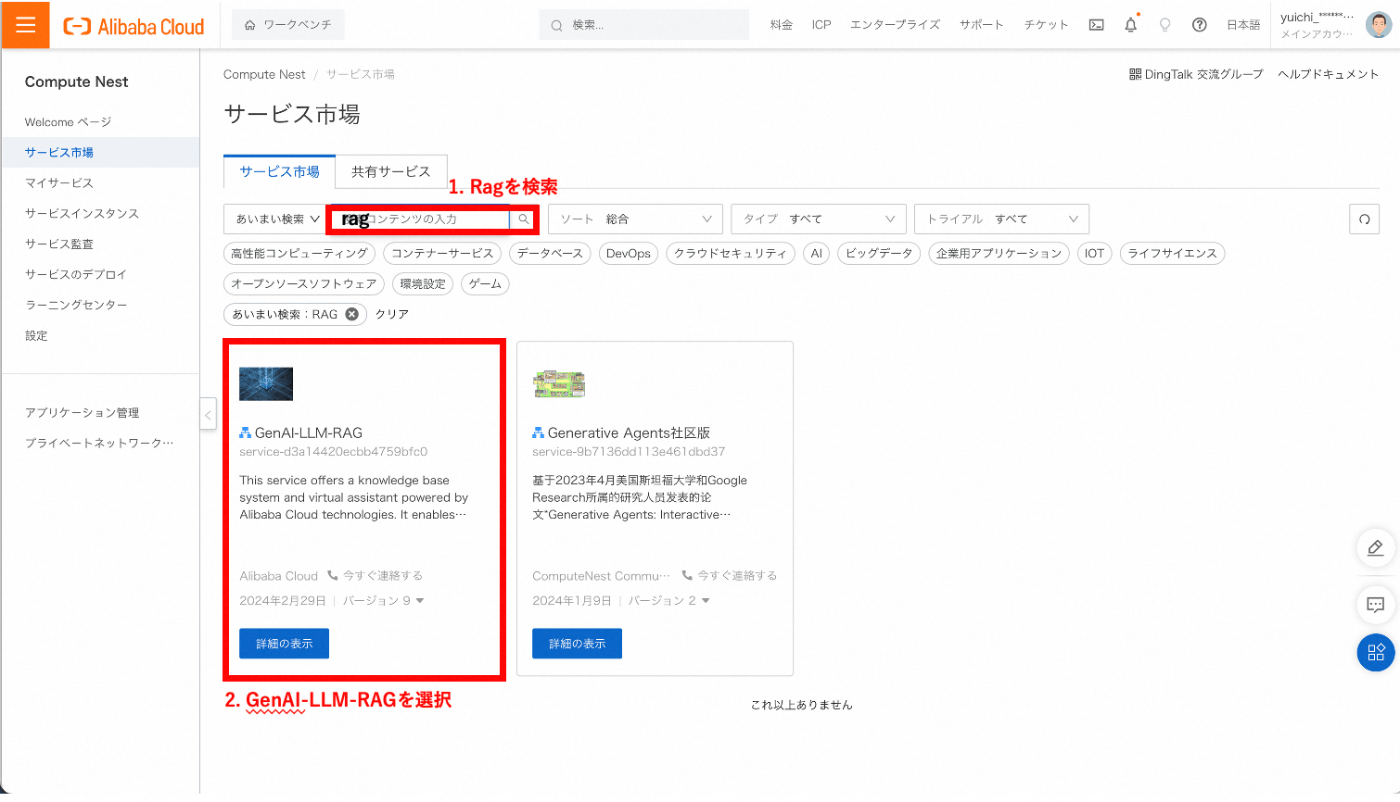Open the blue apps grid floating button
This screenshot has height=802, width=1400.
pos(1375,652)
